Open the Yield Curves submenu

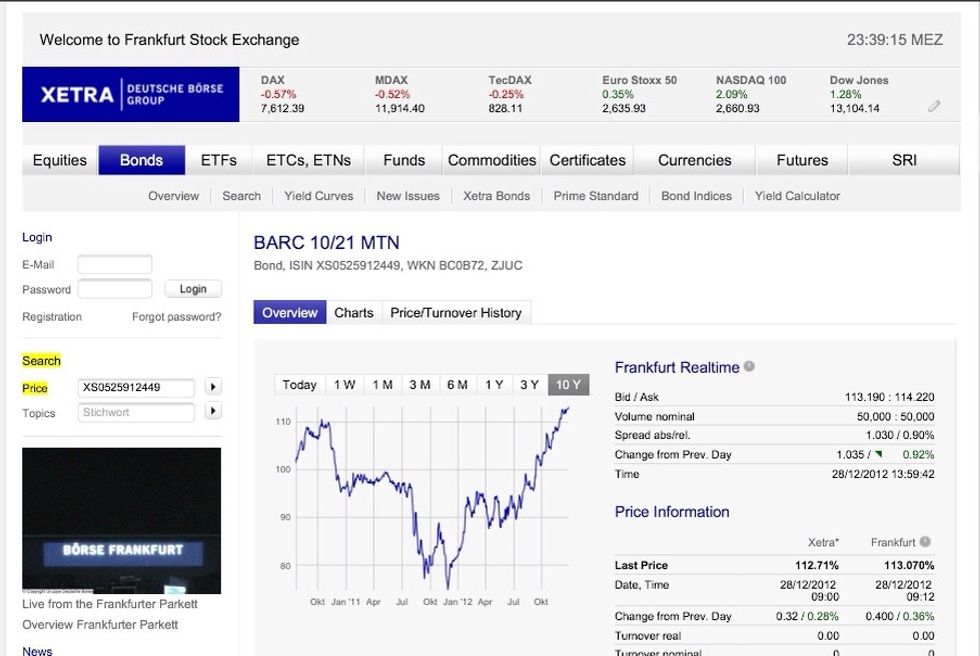click(x=319, y=196)
